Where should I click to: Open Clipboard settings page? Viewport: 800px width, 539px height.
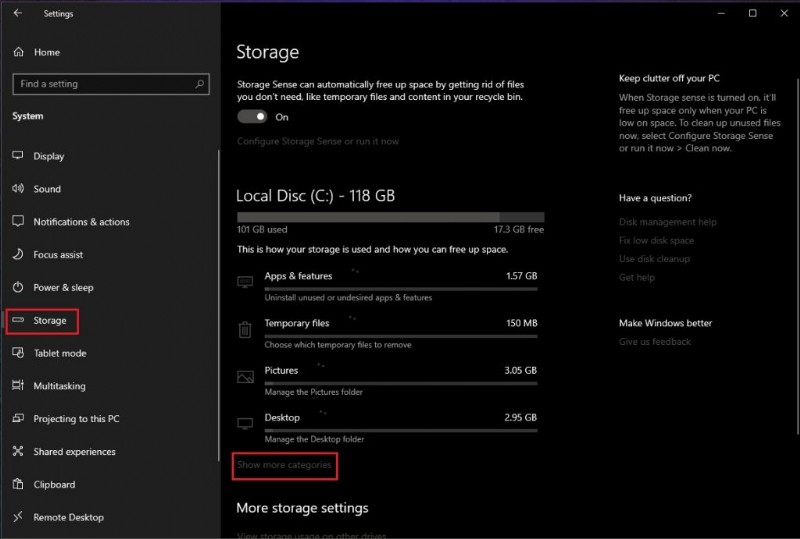click(x=54, y=484)
